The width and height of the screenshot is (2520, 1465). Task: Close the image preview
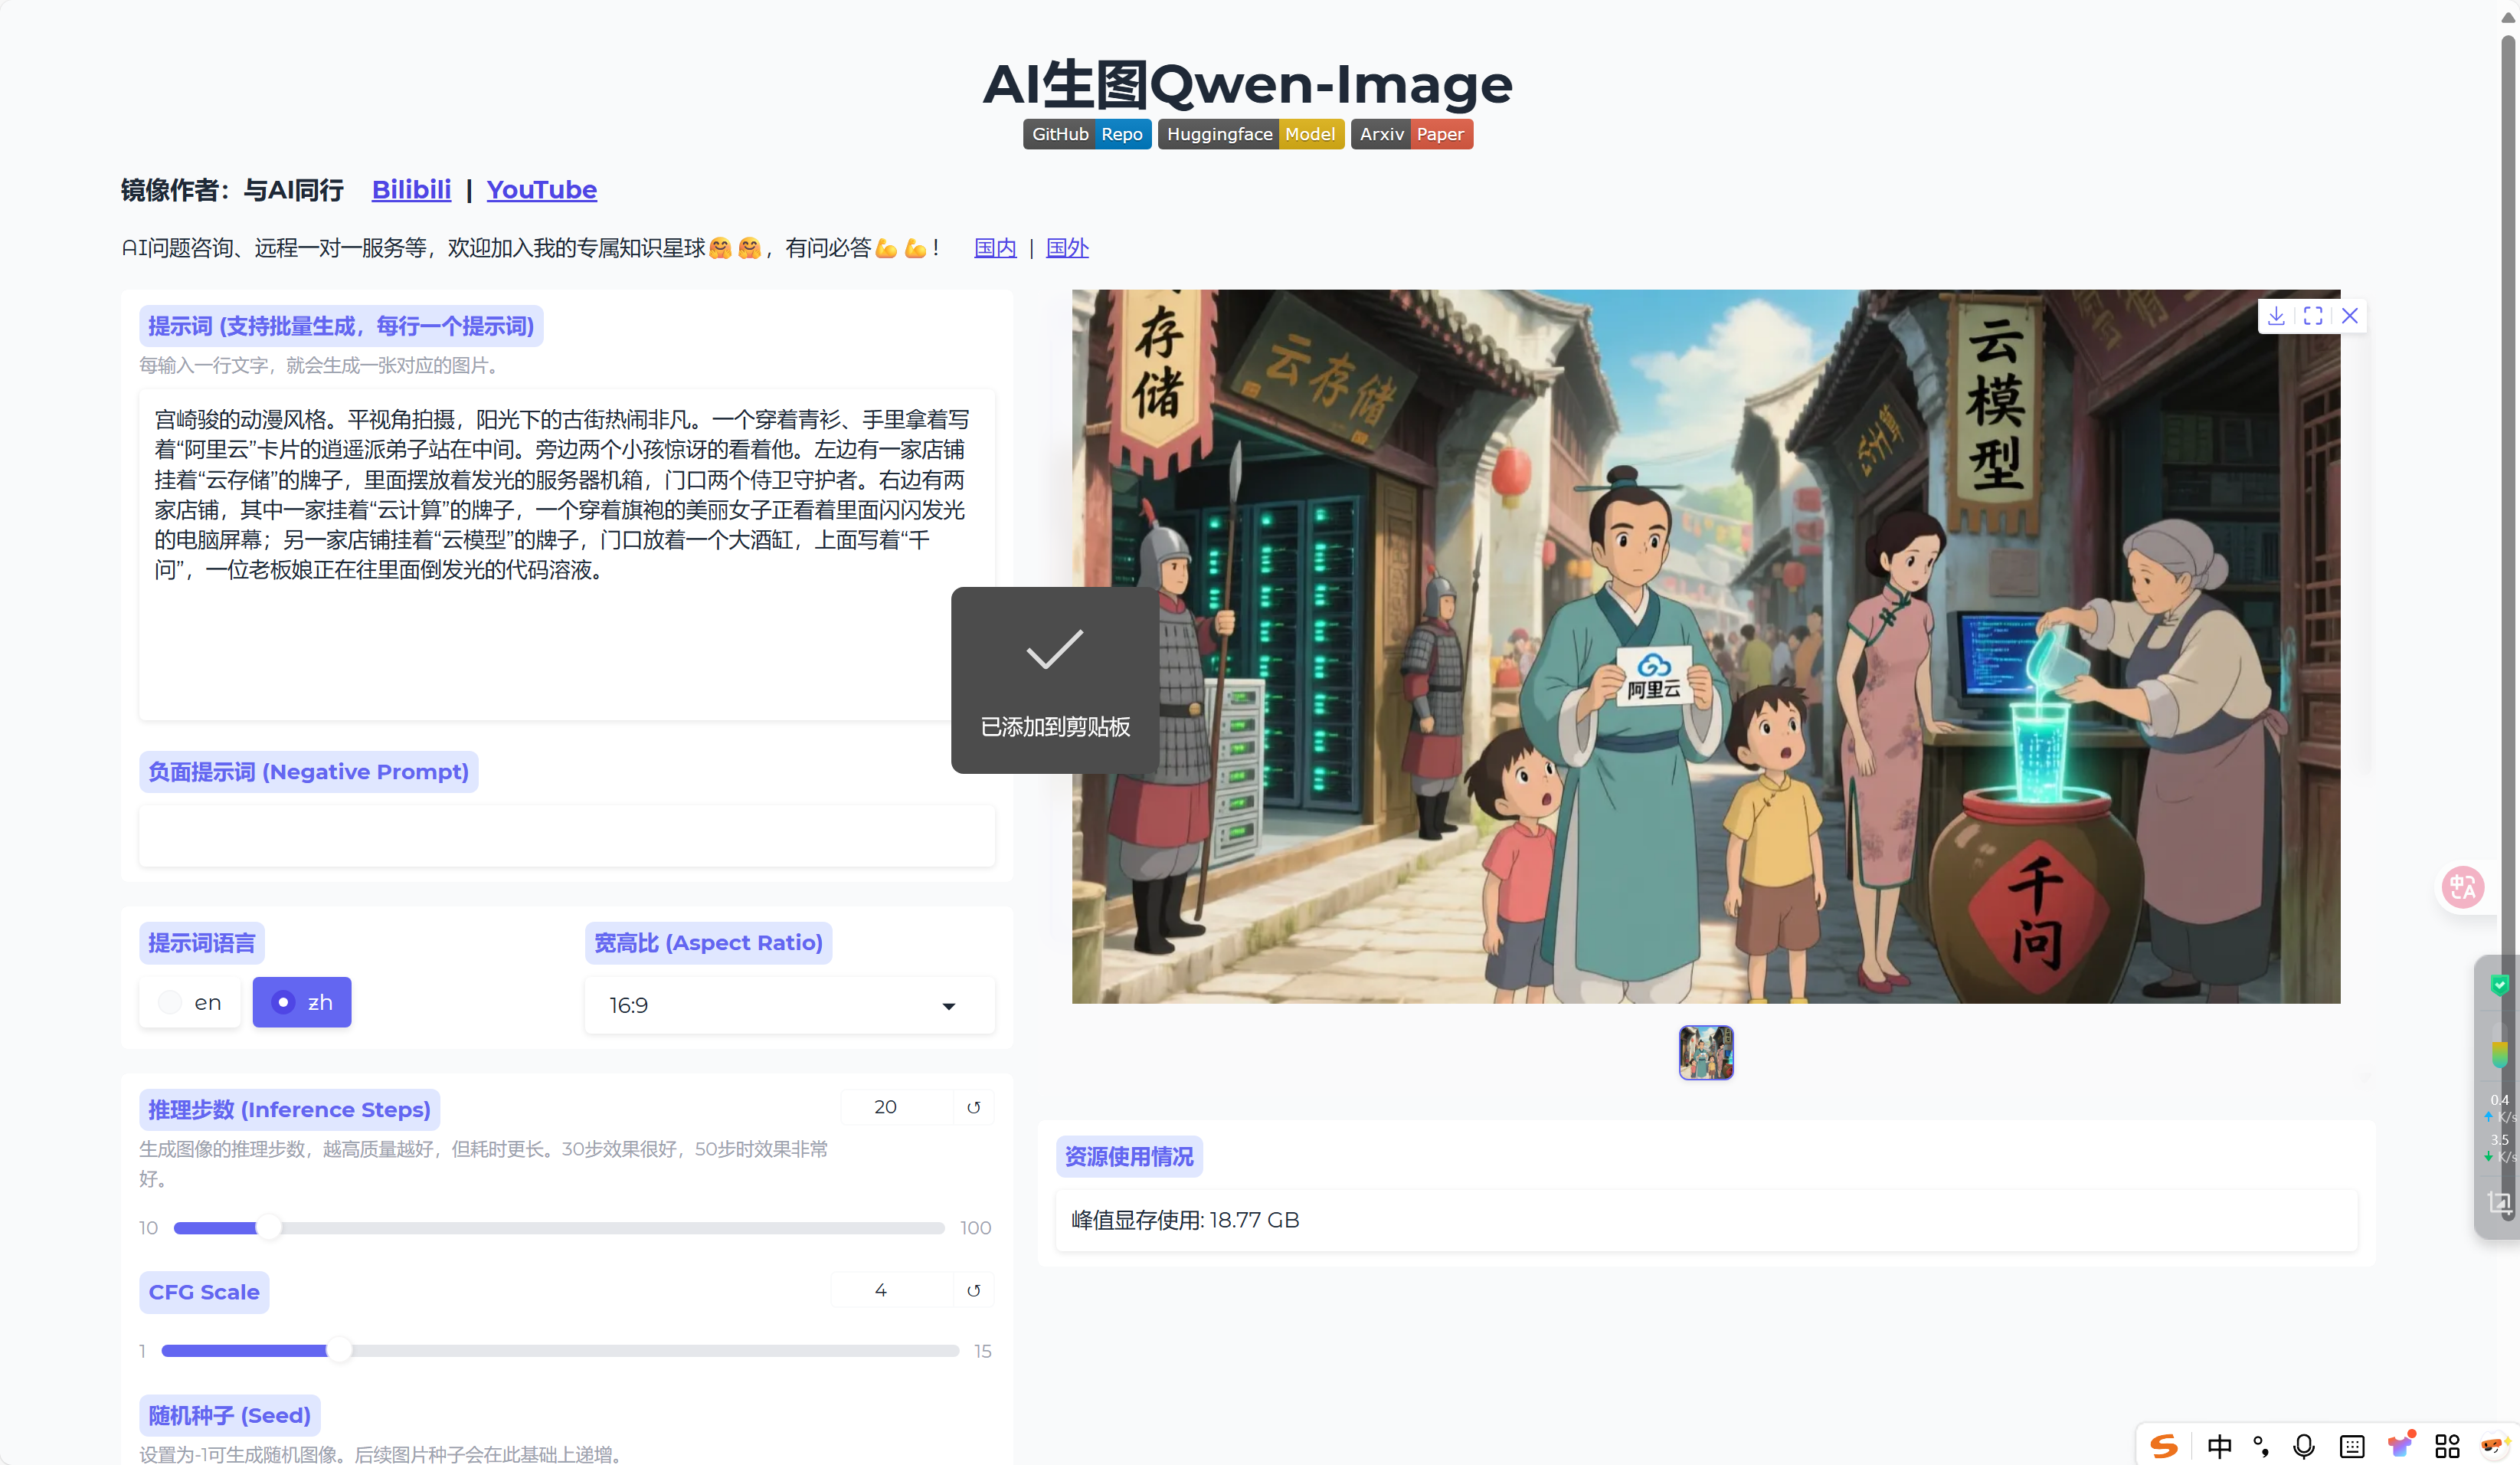tap(2350, 316)
